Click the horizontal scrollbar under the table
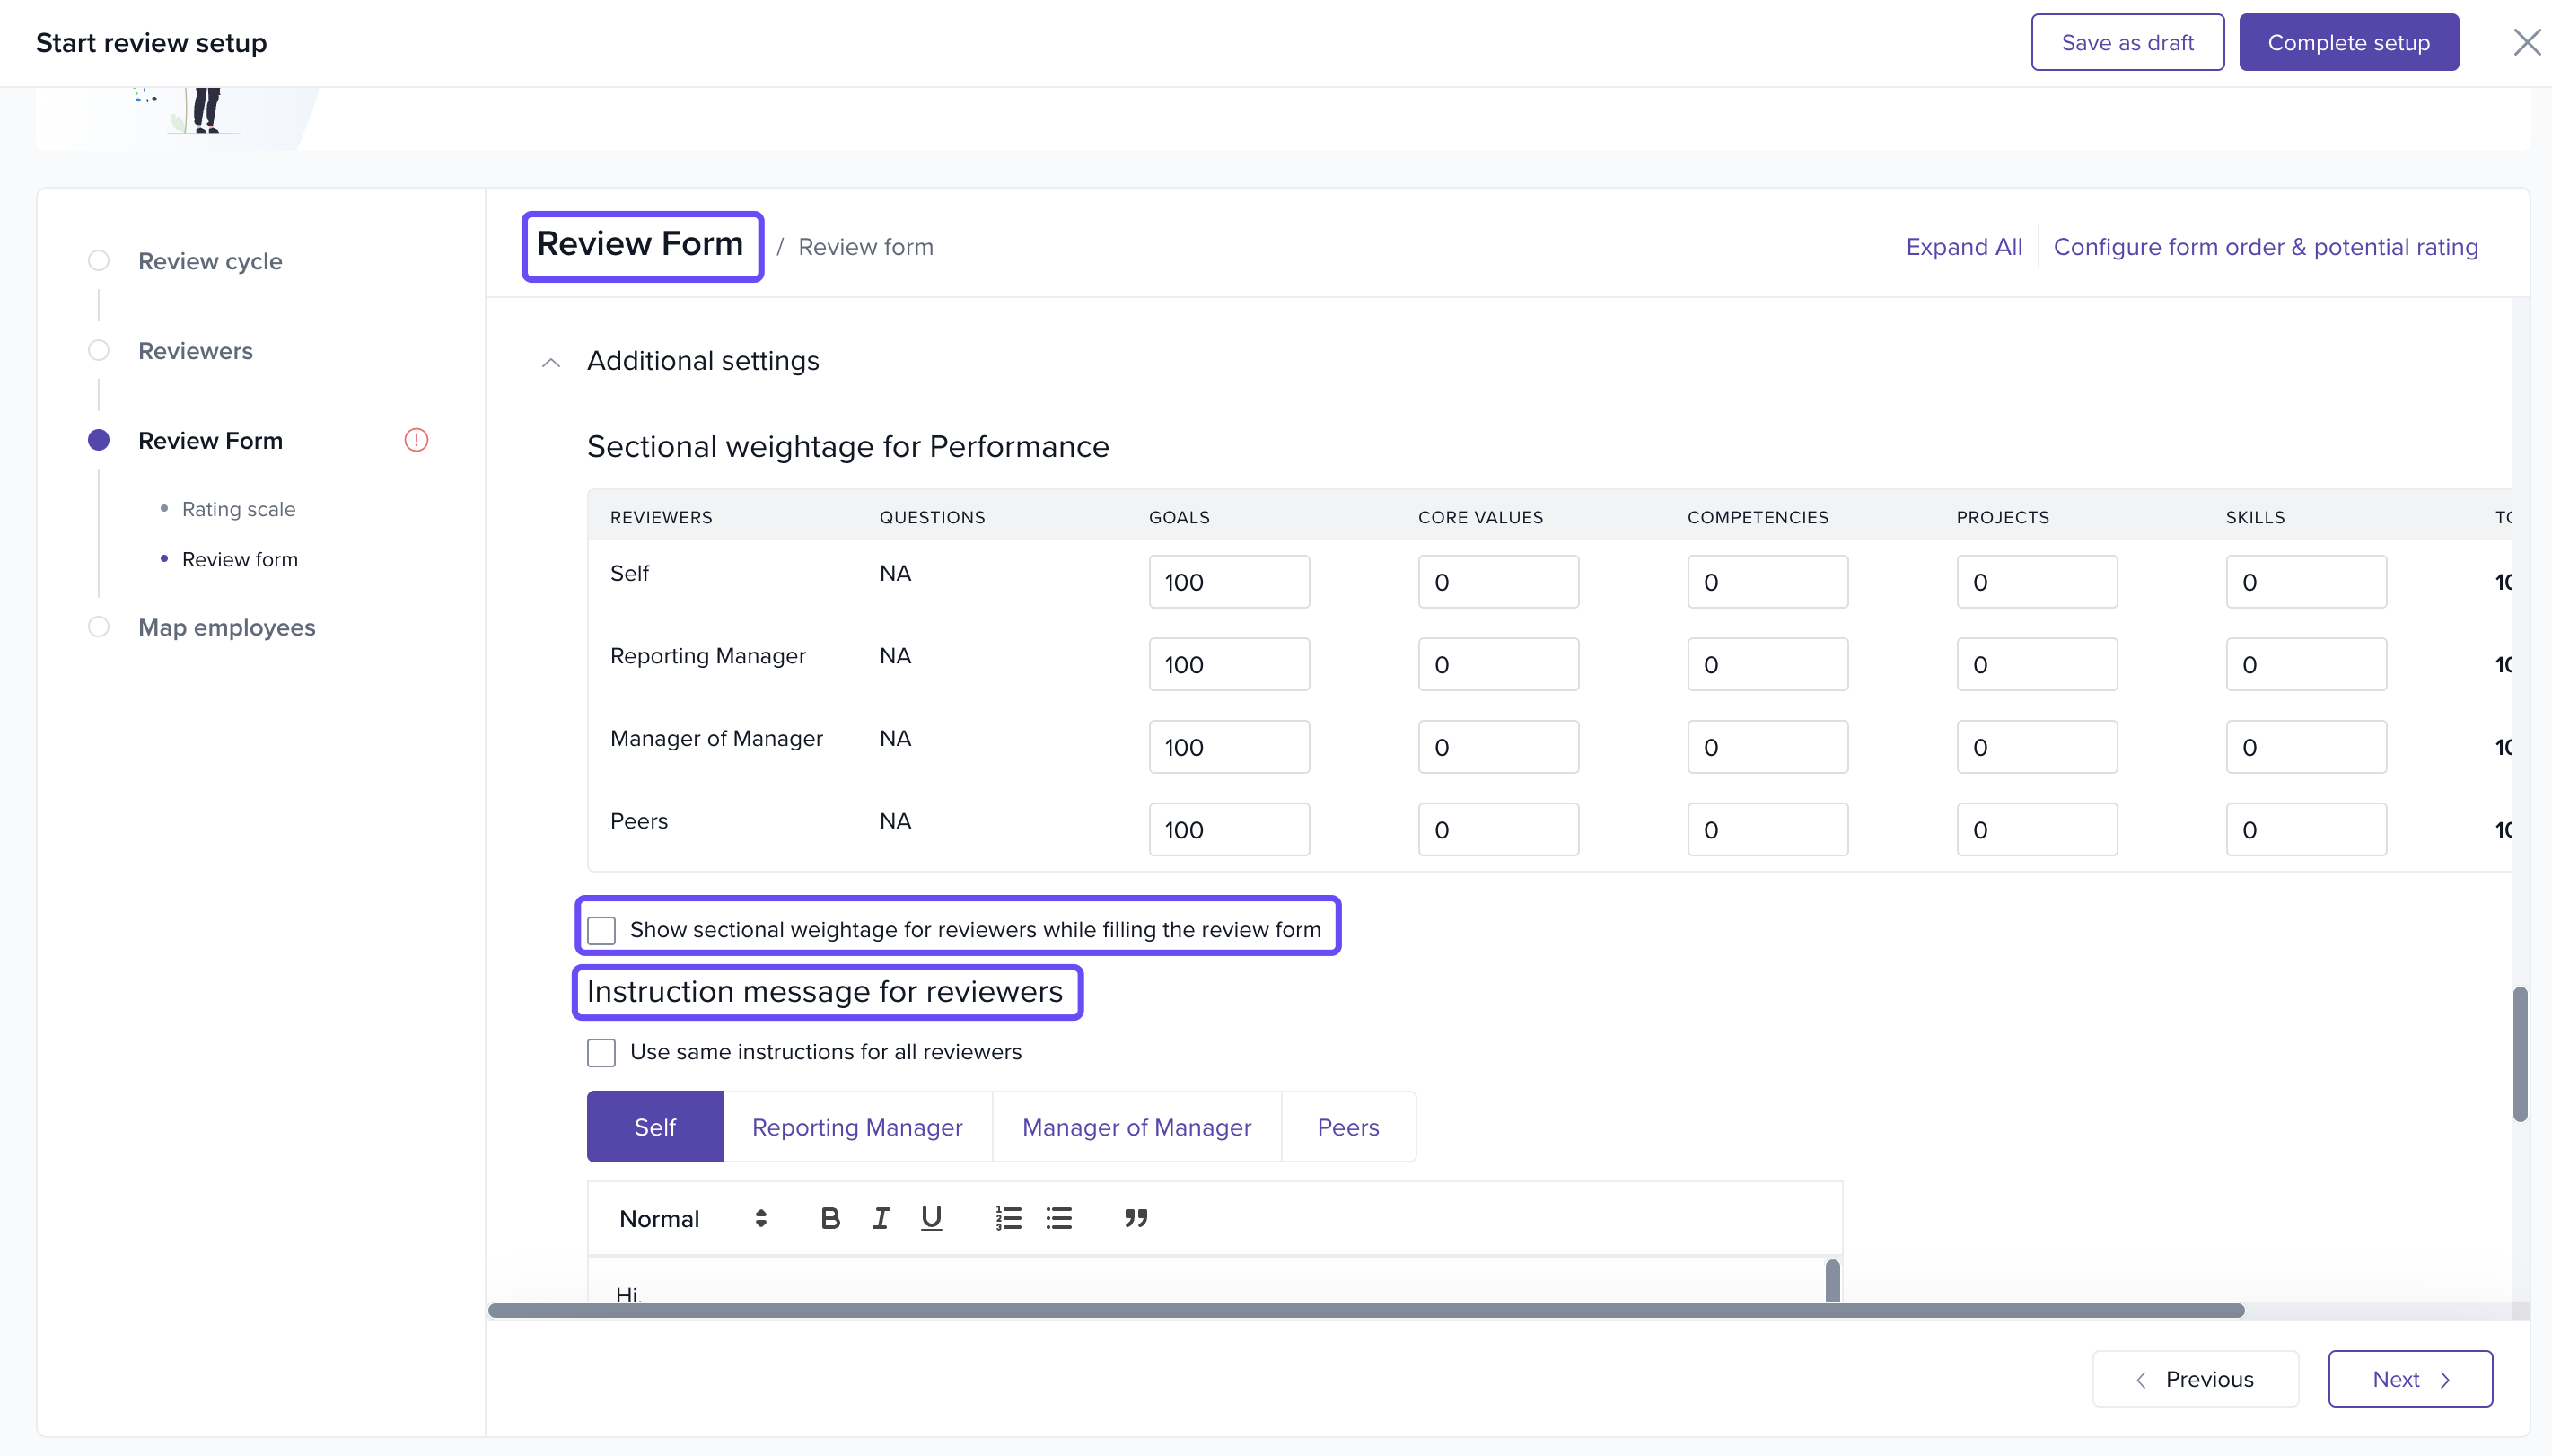The width and height of the screenshot is (2552, 1456). click(1365, 1310)
